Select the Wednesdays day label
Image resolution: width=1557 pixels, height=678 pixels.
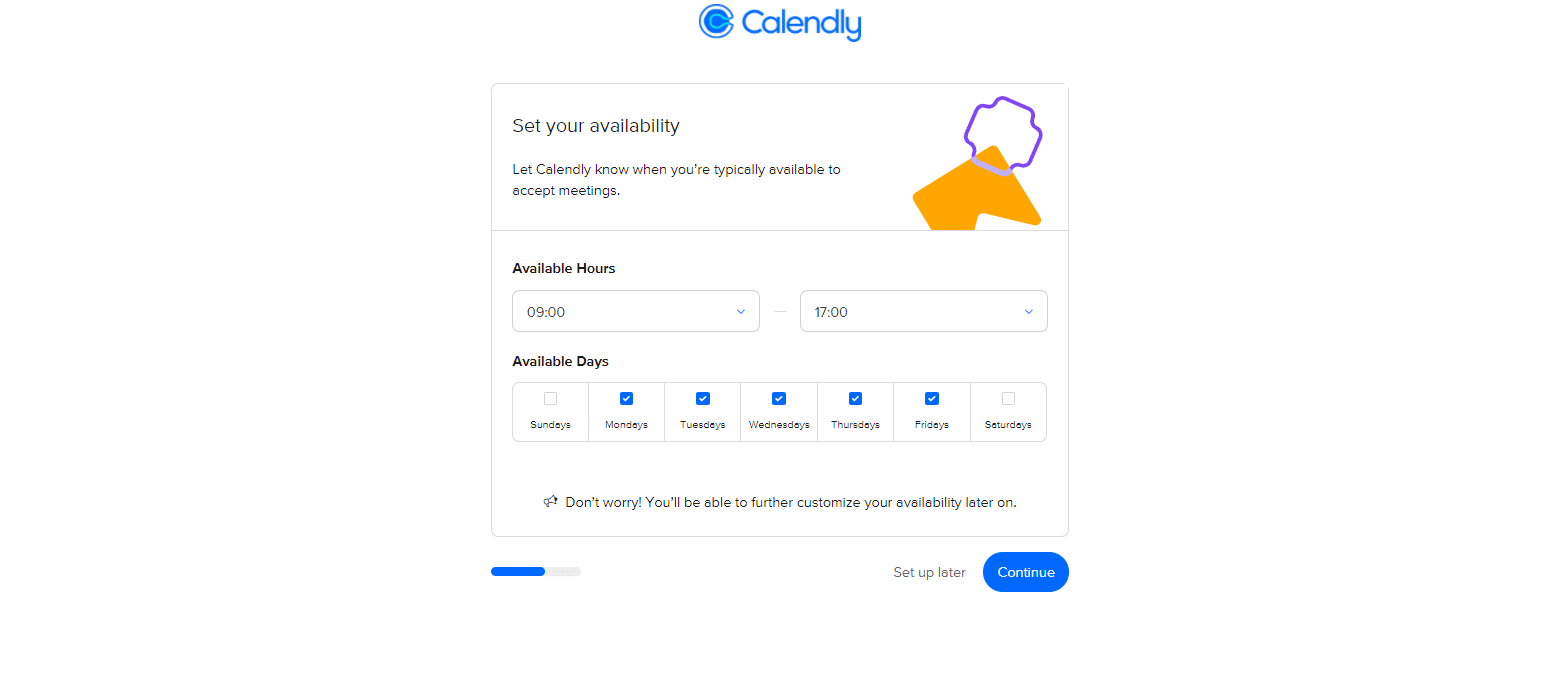tap(779, 425)
